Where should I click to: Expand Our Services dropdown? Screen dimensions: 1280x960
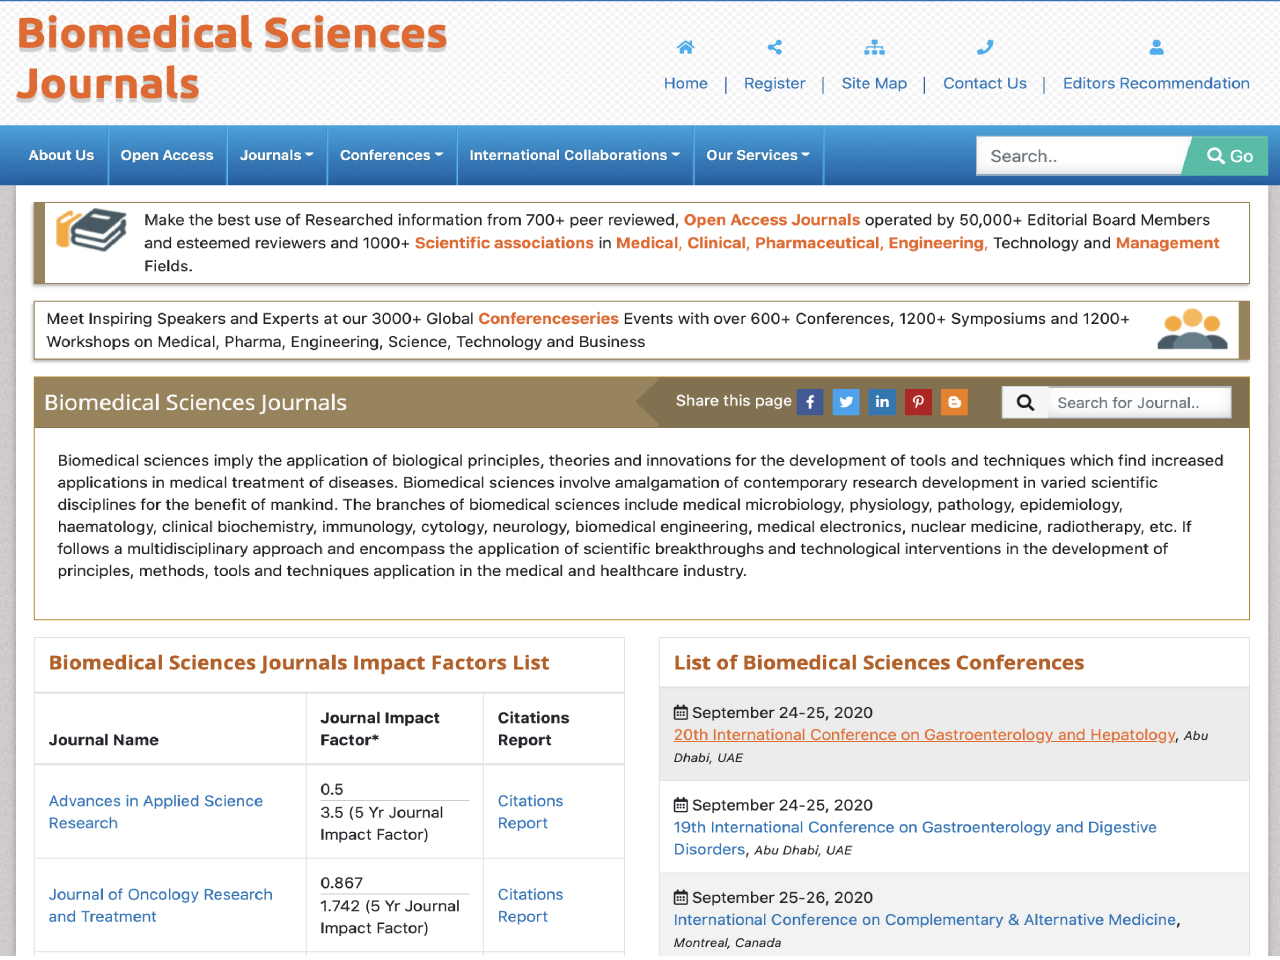pyautogui.click(x=758, y=155)
